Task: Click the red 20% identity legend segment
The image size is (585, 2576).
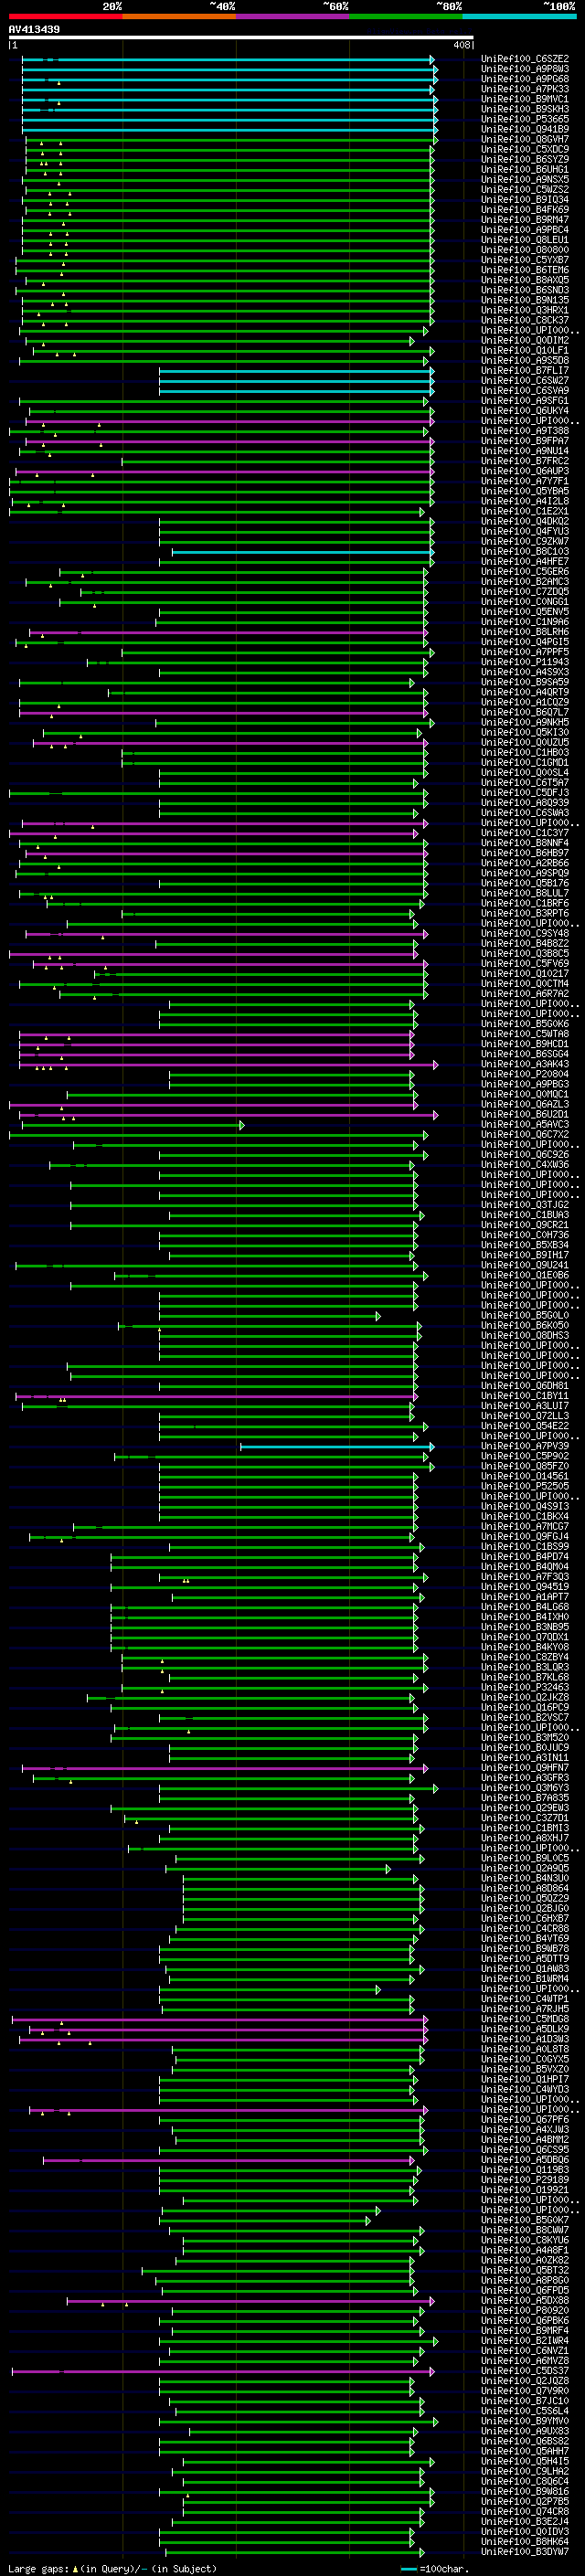Action: click(x=65, y=16)
